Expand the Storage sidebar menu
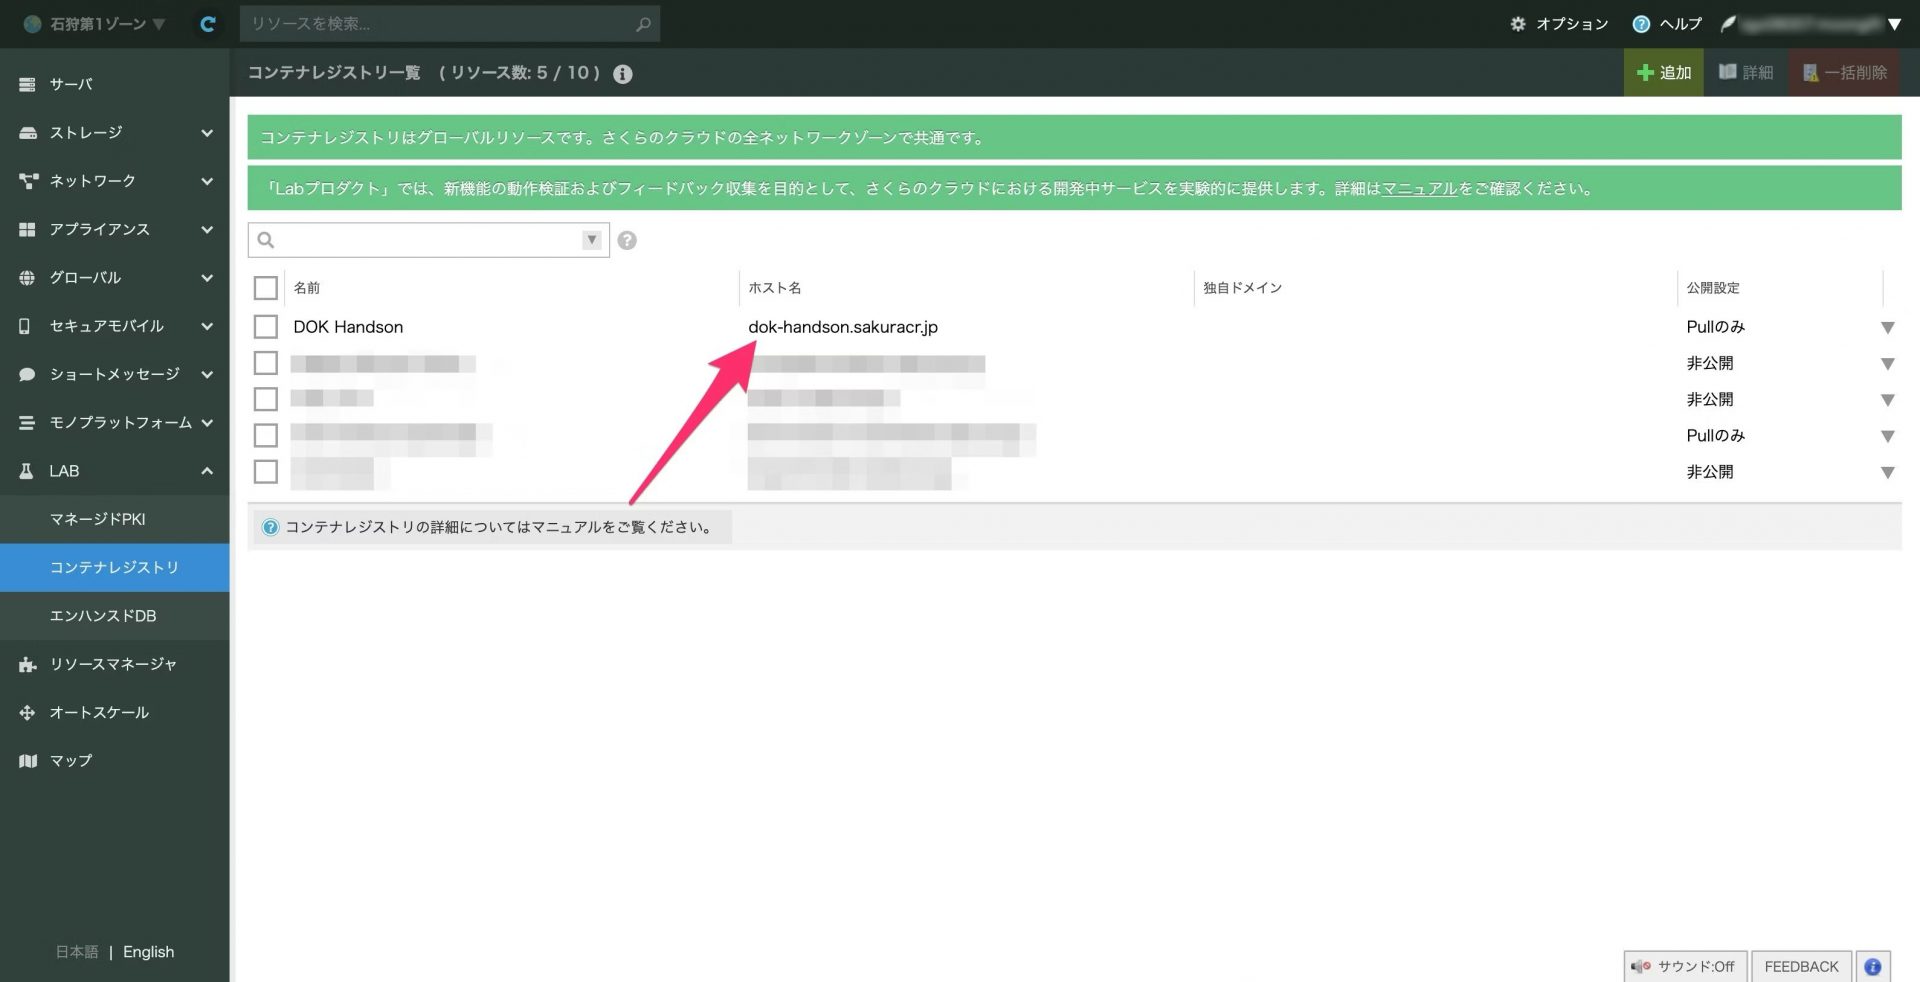1920x982 pixels. (114, 133)
